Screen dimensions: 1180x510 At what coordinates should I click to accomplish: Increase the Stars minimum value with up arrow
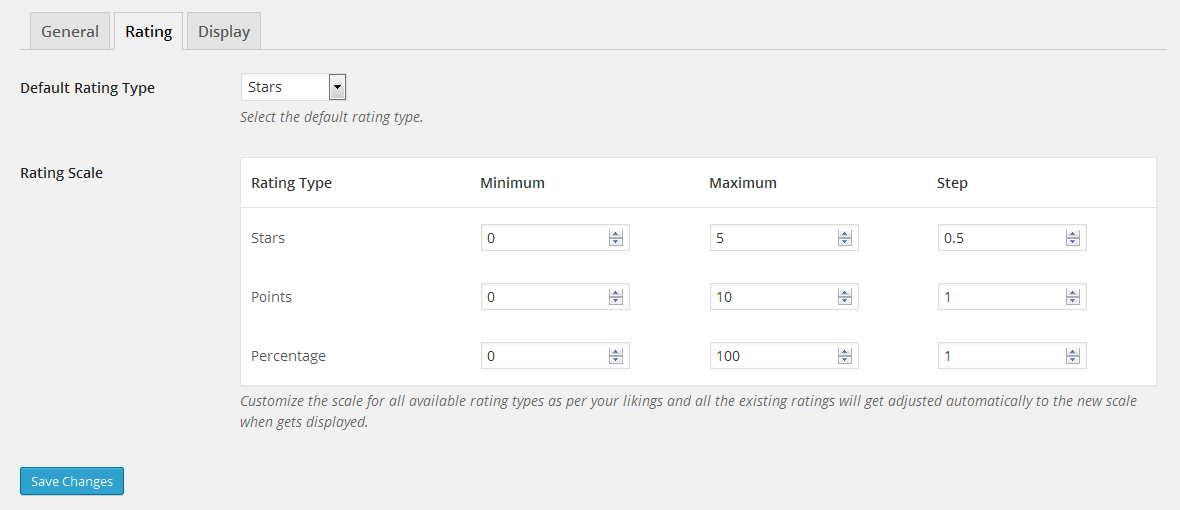coord(616,234)
